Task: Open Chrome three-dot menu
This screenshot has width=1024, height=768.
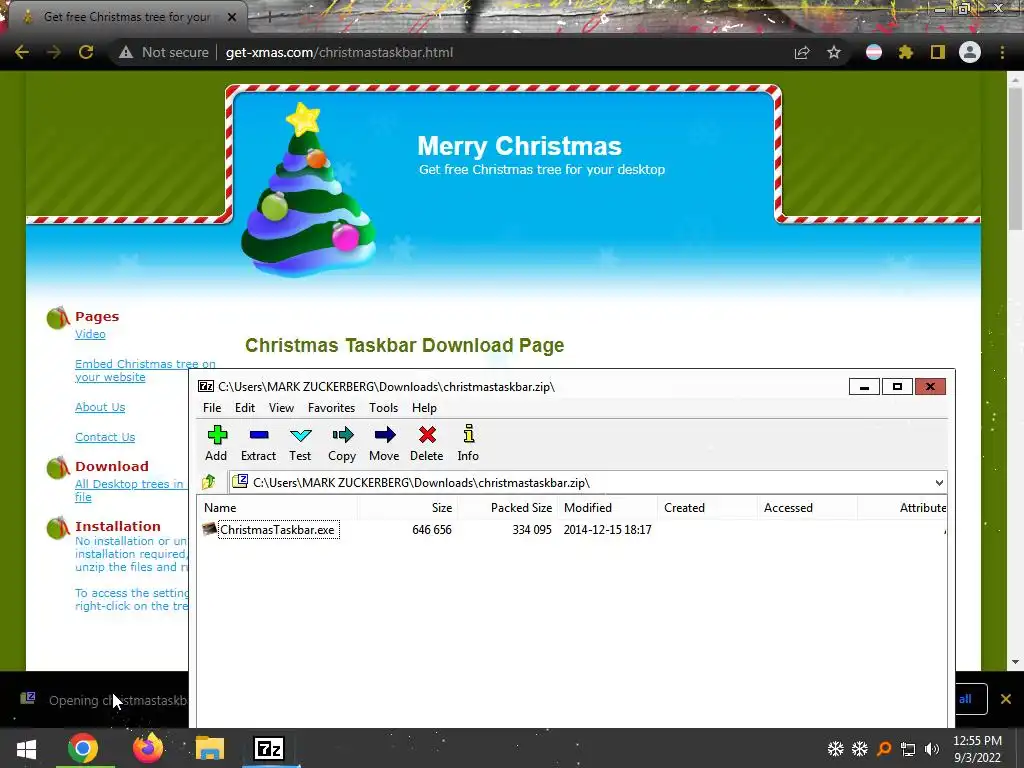Action: click(1002, 52)
